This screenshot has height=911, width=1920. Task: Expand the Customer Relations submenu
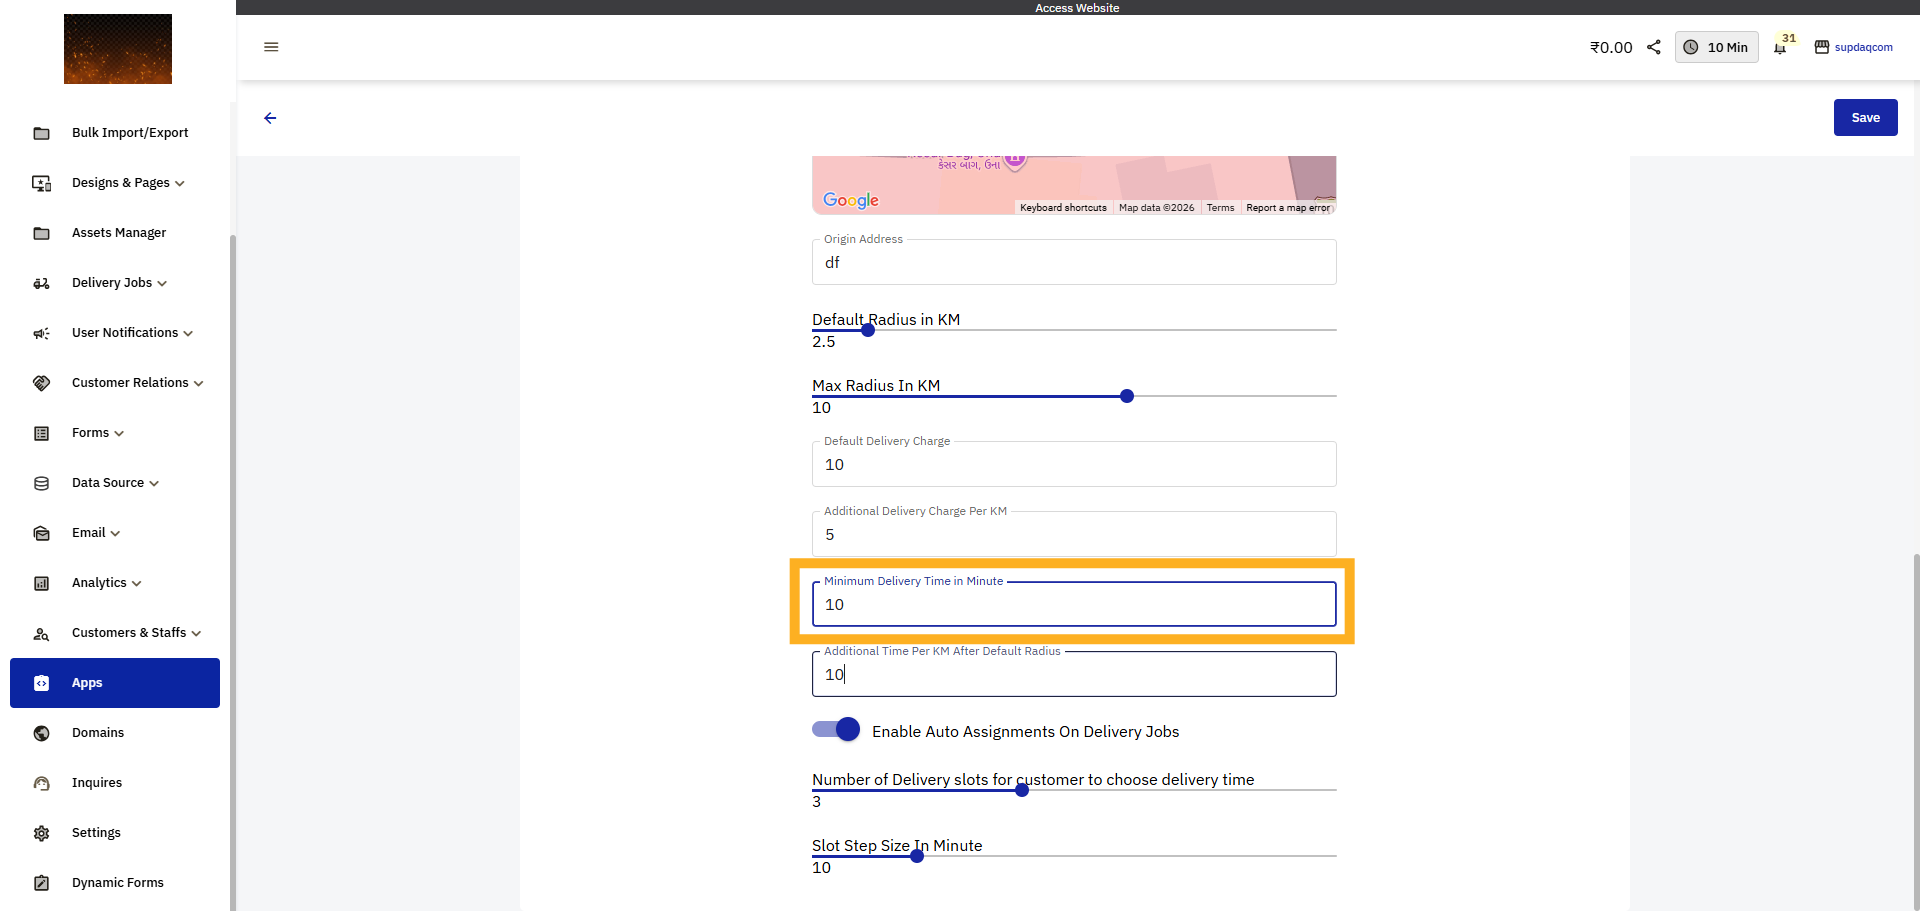point(198,384)
